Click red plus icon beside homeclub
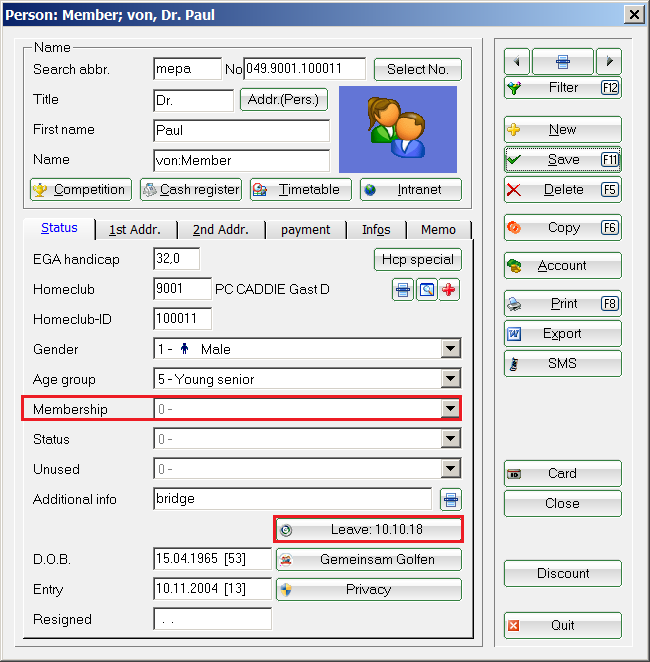Screen dimensions: 650x662 click(x=449, y=290)
